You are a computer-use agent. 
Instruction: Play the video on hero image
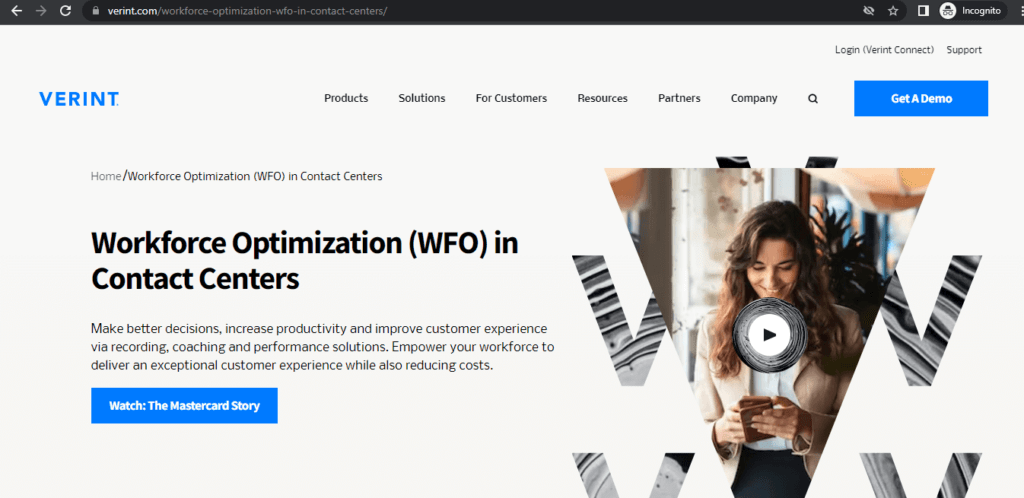pos(769,335)
